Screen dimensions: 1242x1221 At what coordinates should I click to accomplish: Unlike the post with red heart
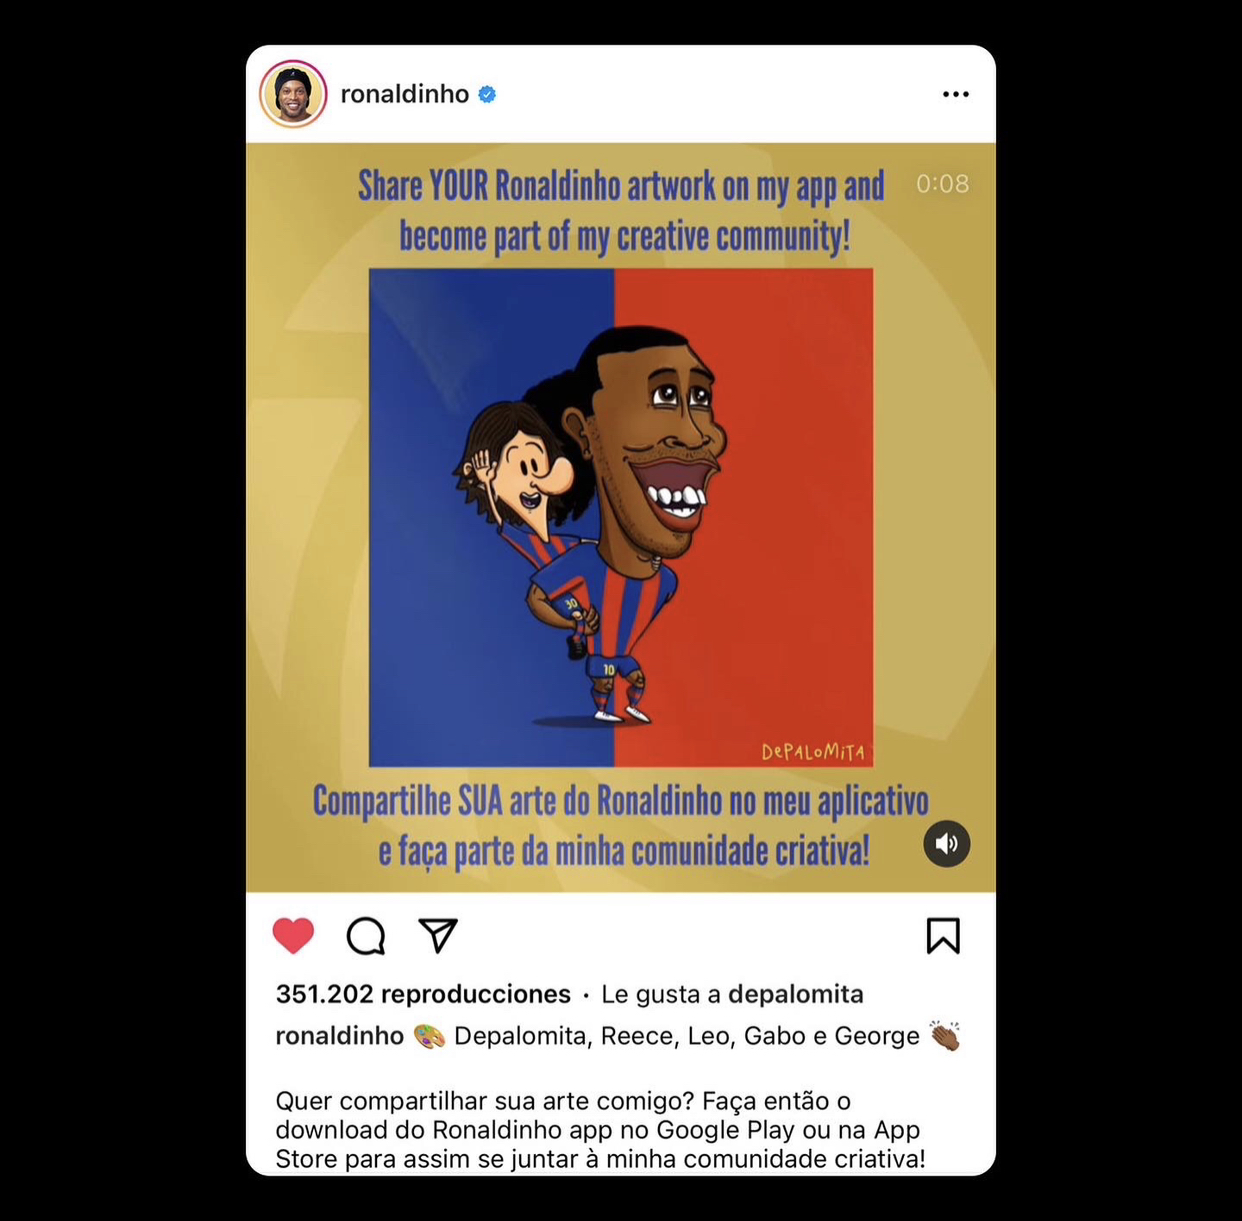point(293,936)
